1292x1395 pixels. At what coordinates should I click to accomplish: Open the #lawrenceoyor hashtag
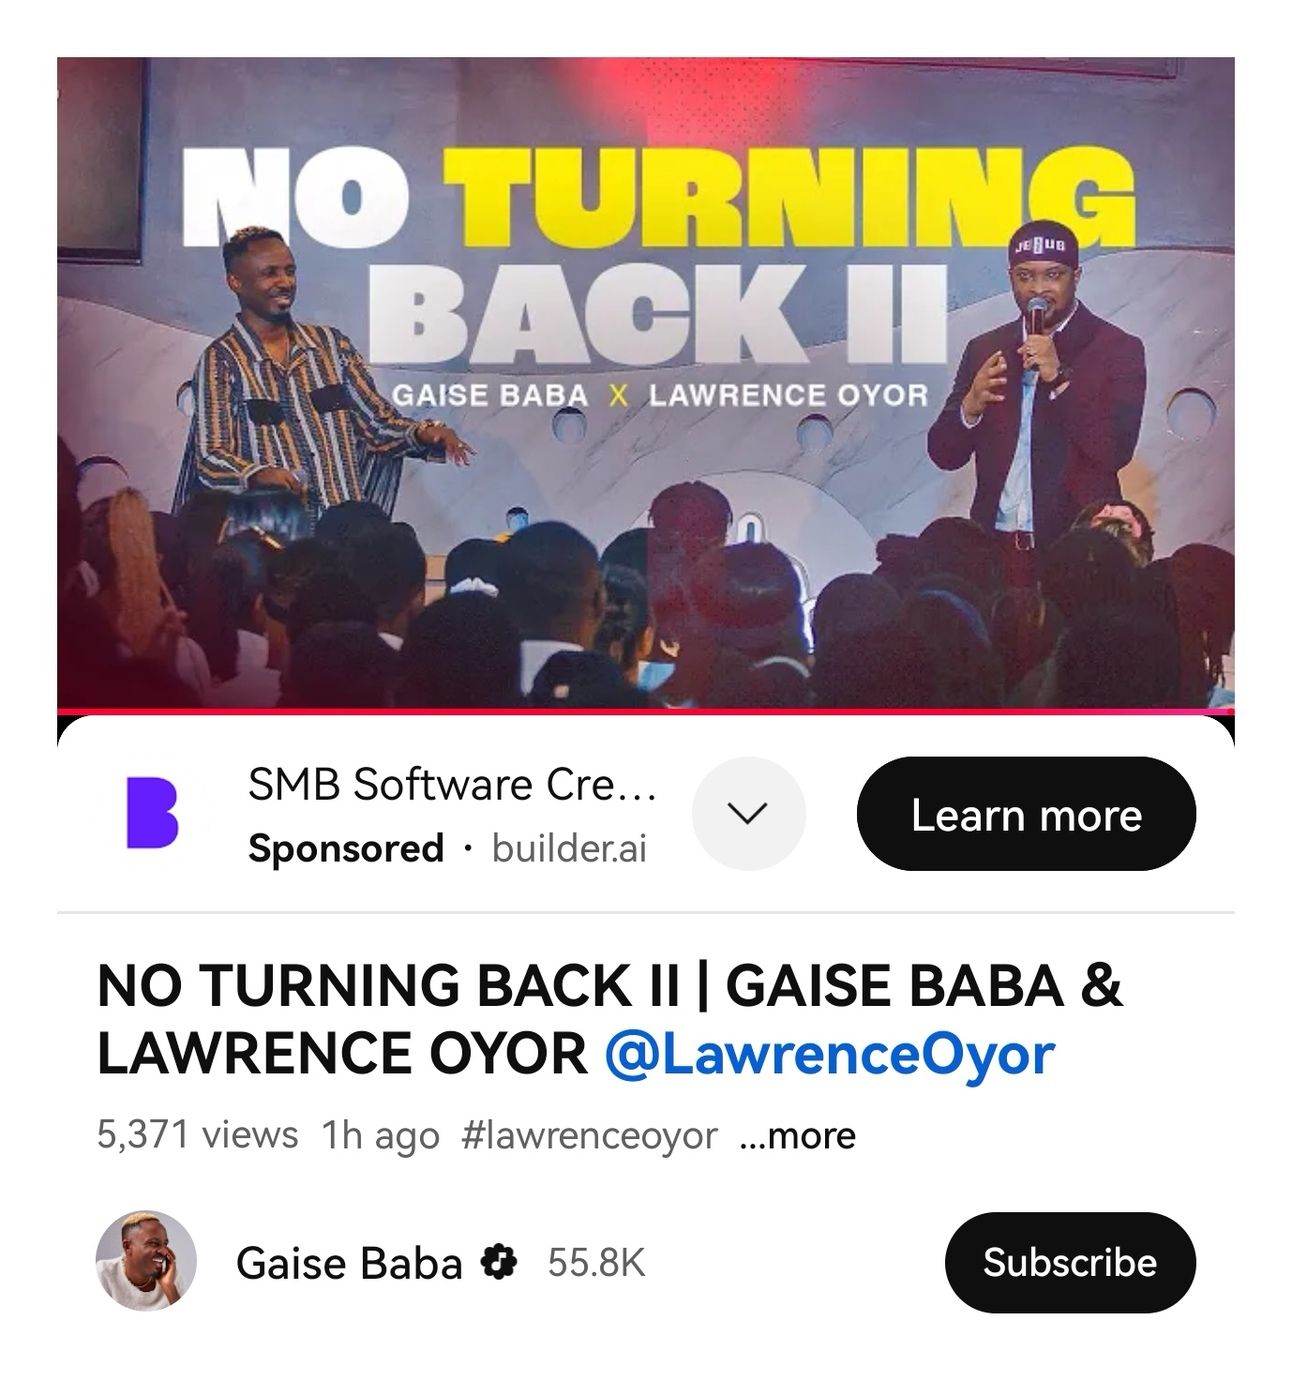pos(590,1135)
